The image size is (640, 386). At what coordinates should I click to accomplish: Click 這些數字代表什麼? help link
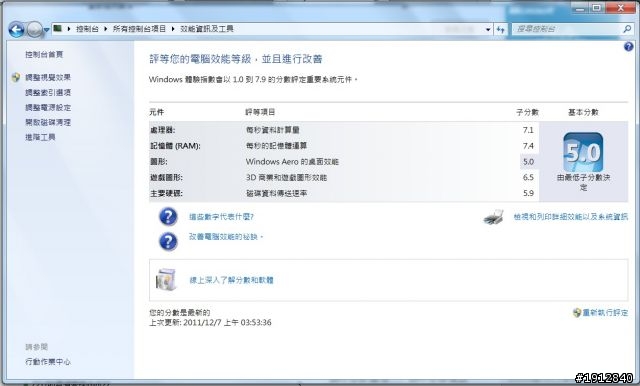click(221, 217)
